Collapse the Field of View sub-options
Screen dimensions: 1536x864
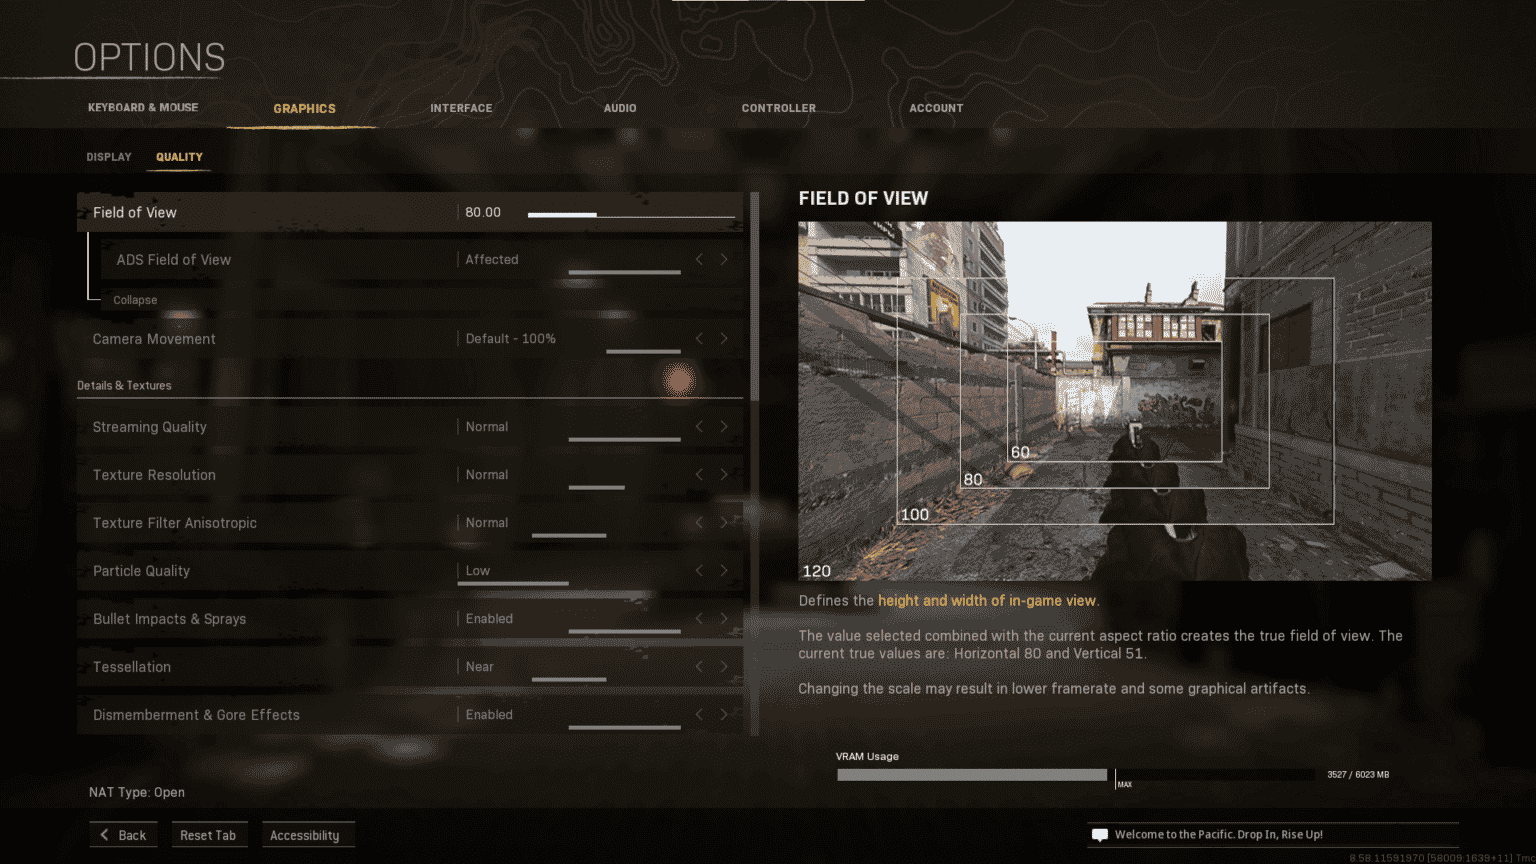pos(134,299)
